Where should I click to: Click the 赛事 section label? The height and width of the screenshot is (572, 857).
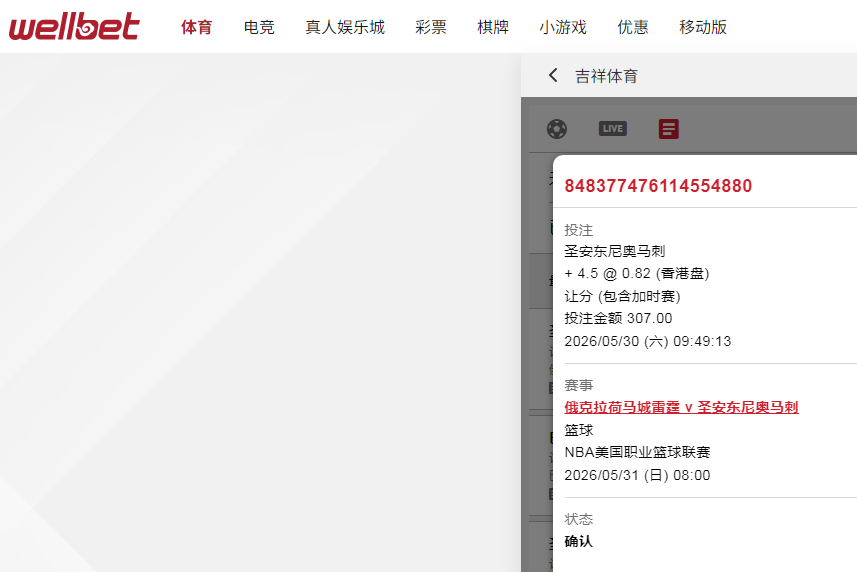pos(579,385)
